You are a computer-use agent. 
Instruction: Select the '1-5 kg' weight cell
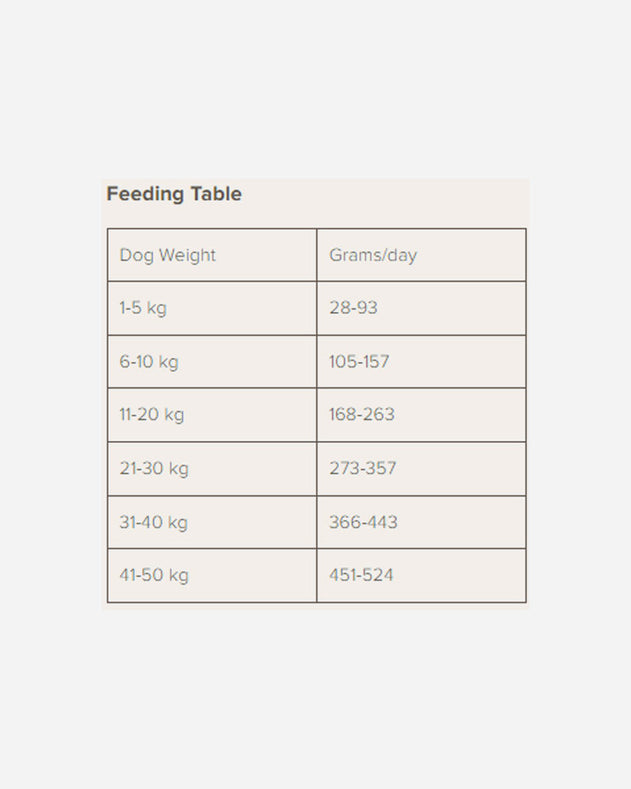[143, 308]
